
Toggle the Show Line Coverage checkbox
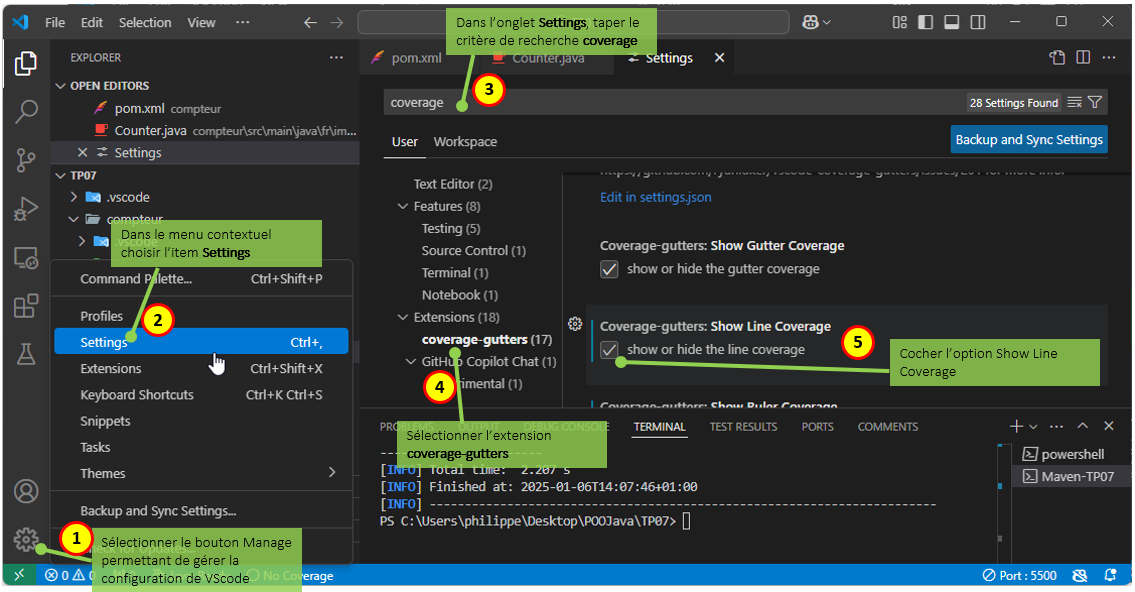pos(609,350)
